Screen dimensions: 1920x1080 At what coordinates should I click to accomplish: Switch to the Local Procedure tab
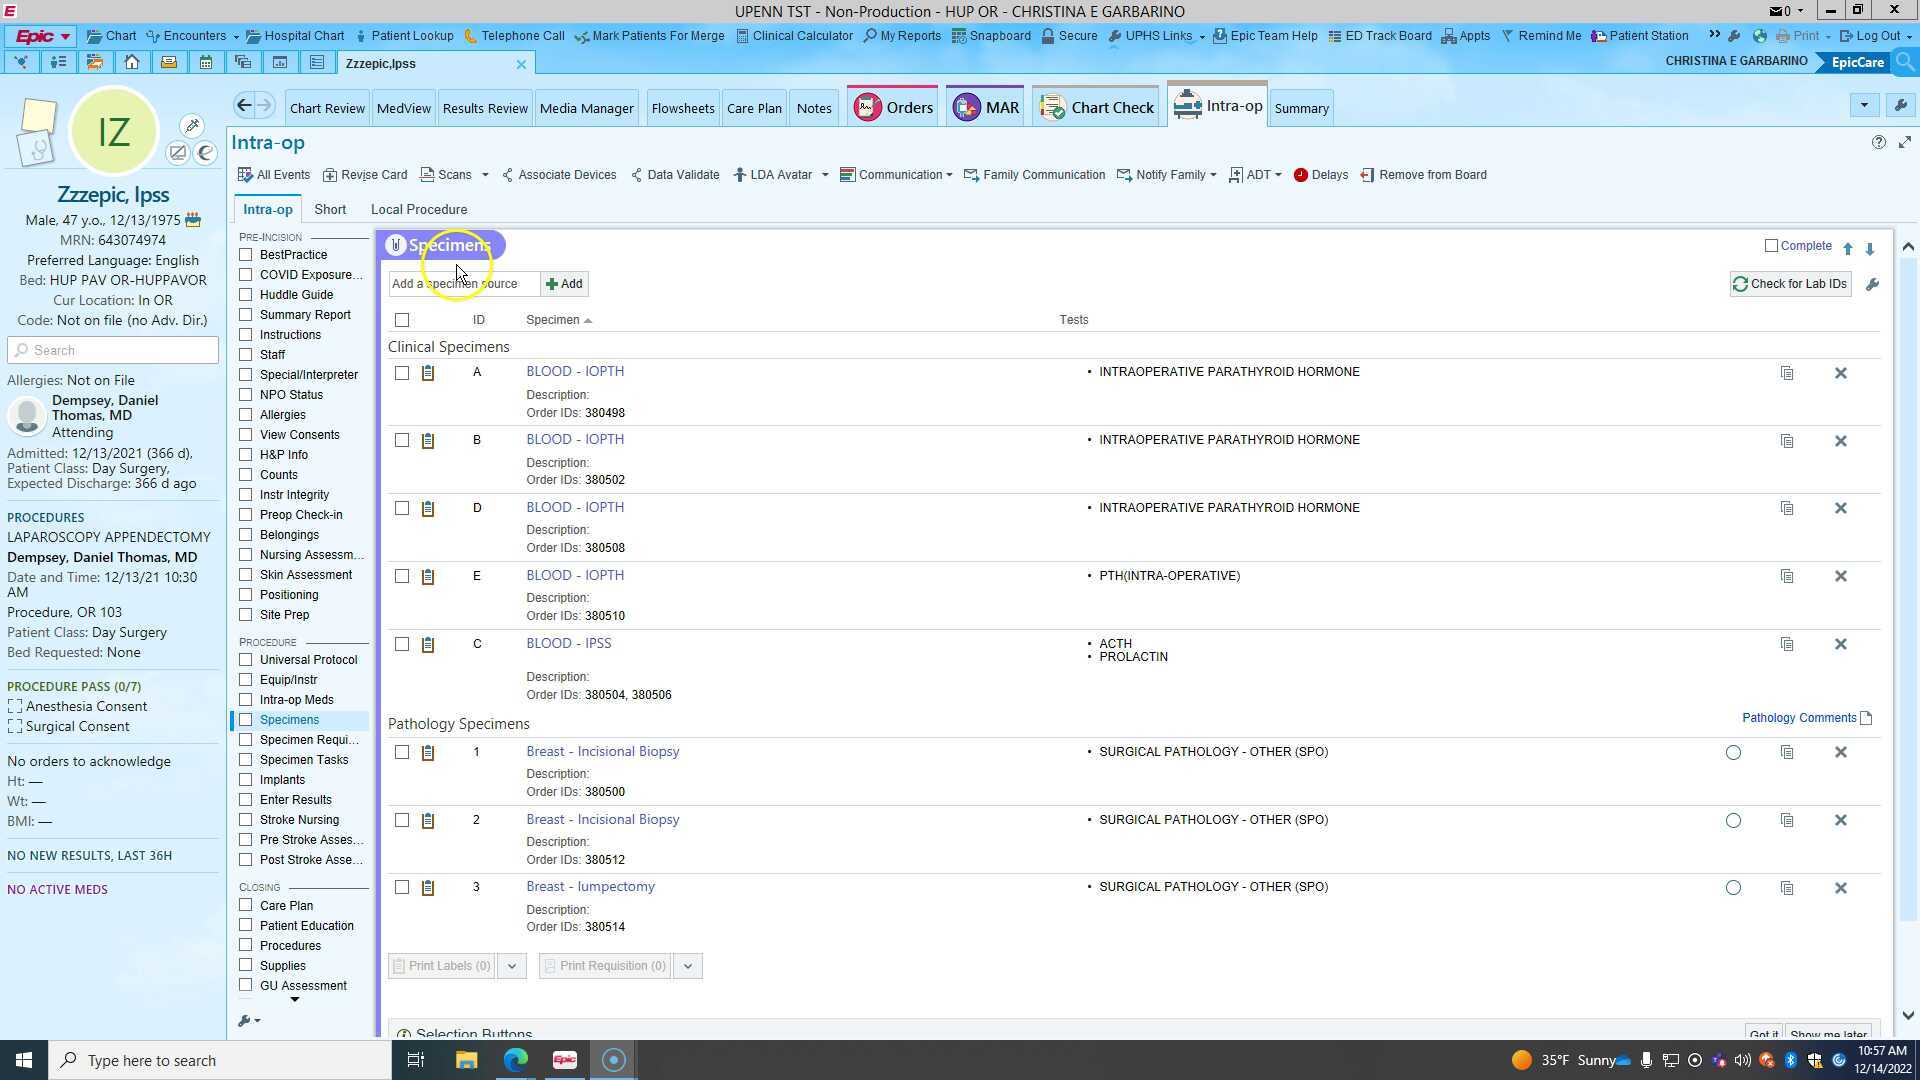[418, 209]
